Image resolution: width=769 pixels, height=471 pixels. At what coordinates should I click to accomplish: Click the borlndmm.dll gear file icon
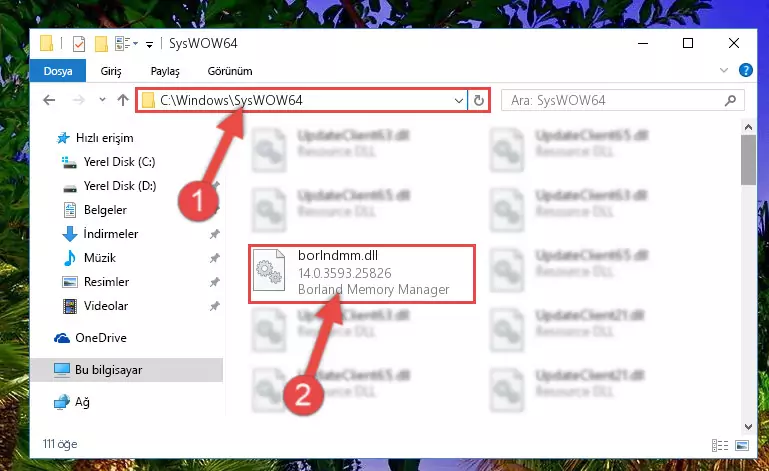tap(269, 270)
